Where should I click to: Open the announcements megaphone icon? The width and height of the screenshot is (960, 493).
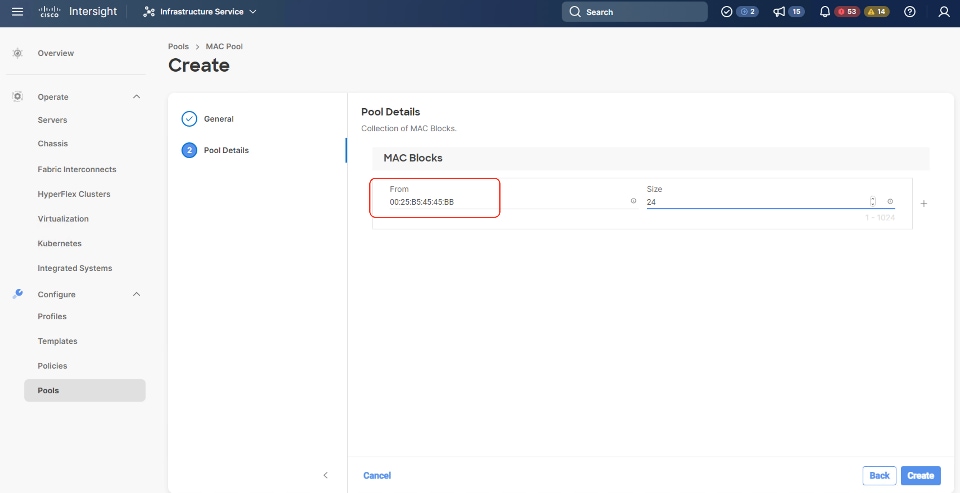pyautogui.click(x=779, y=12)
